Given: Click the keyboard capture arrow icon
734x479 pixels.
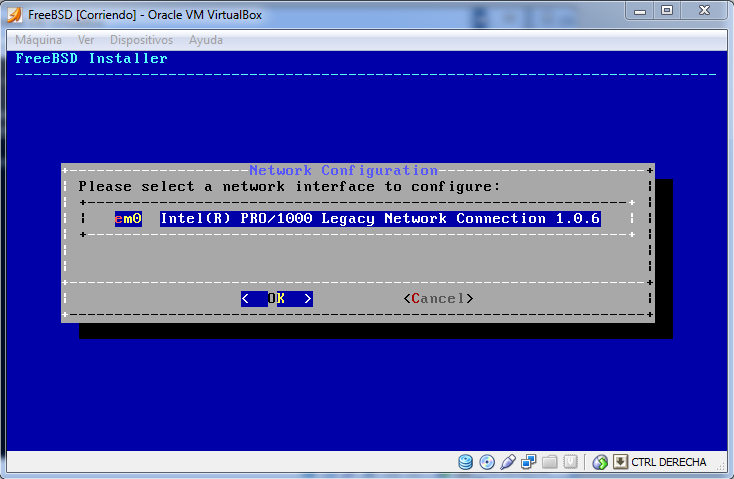Looking at the screenshot, I should [x=620, y=462].
